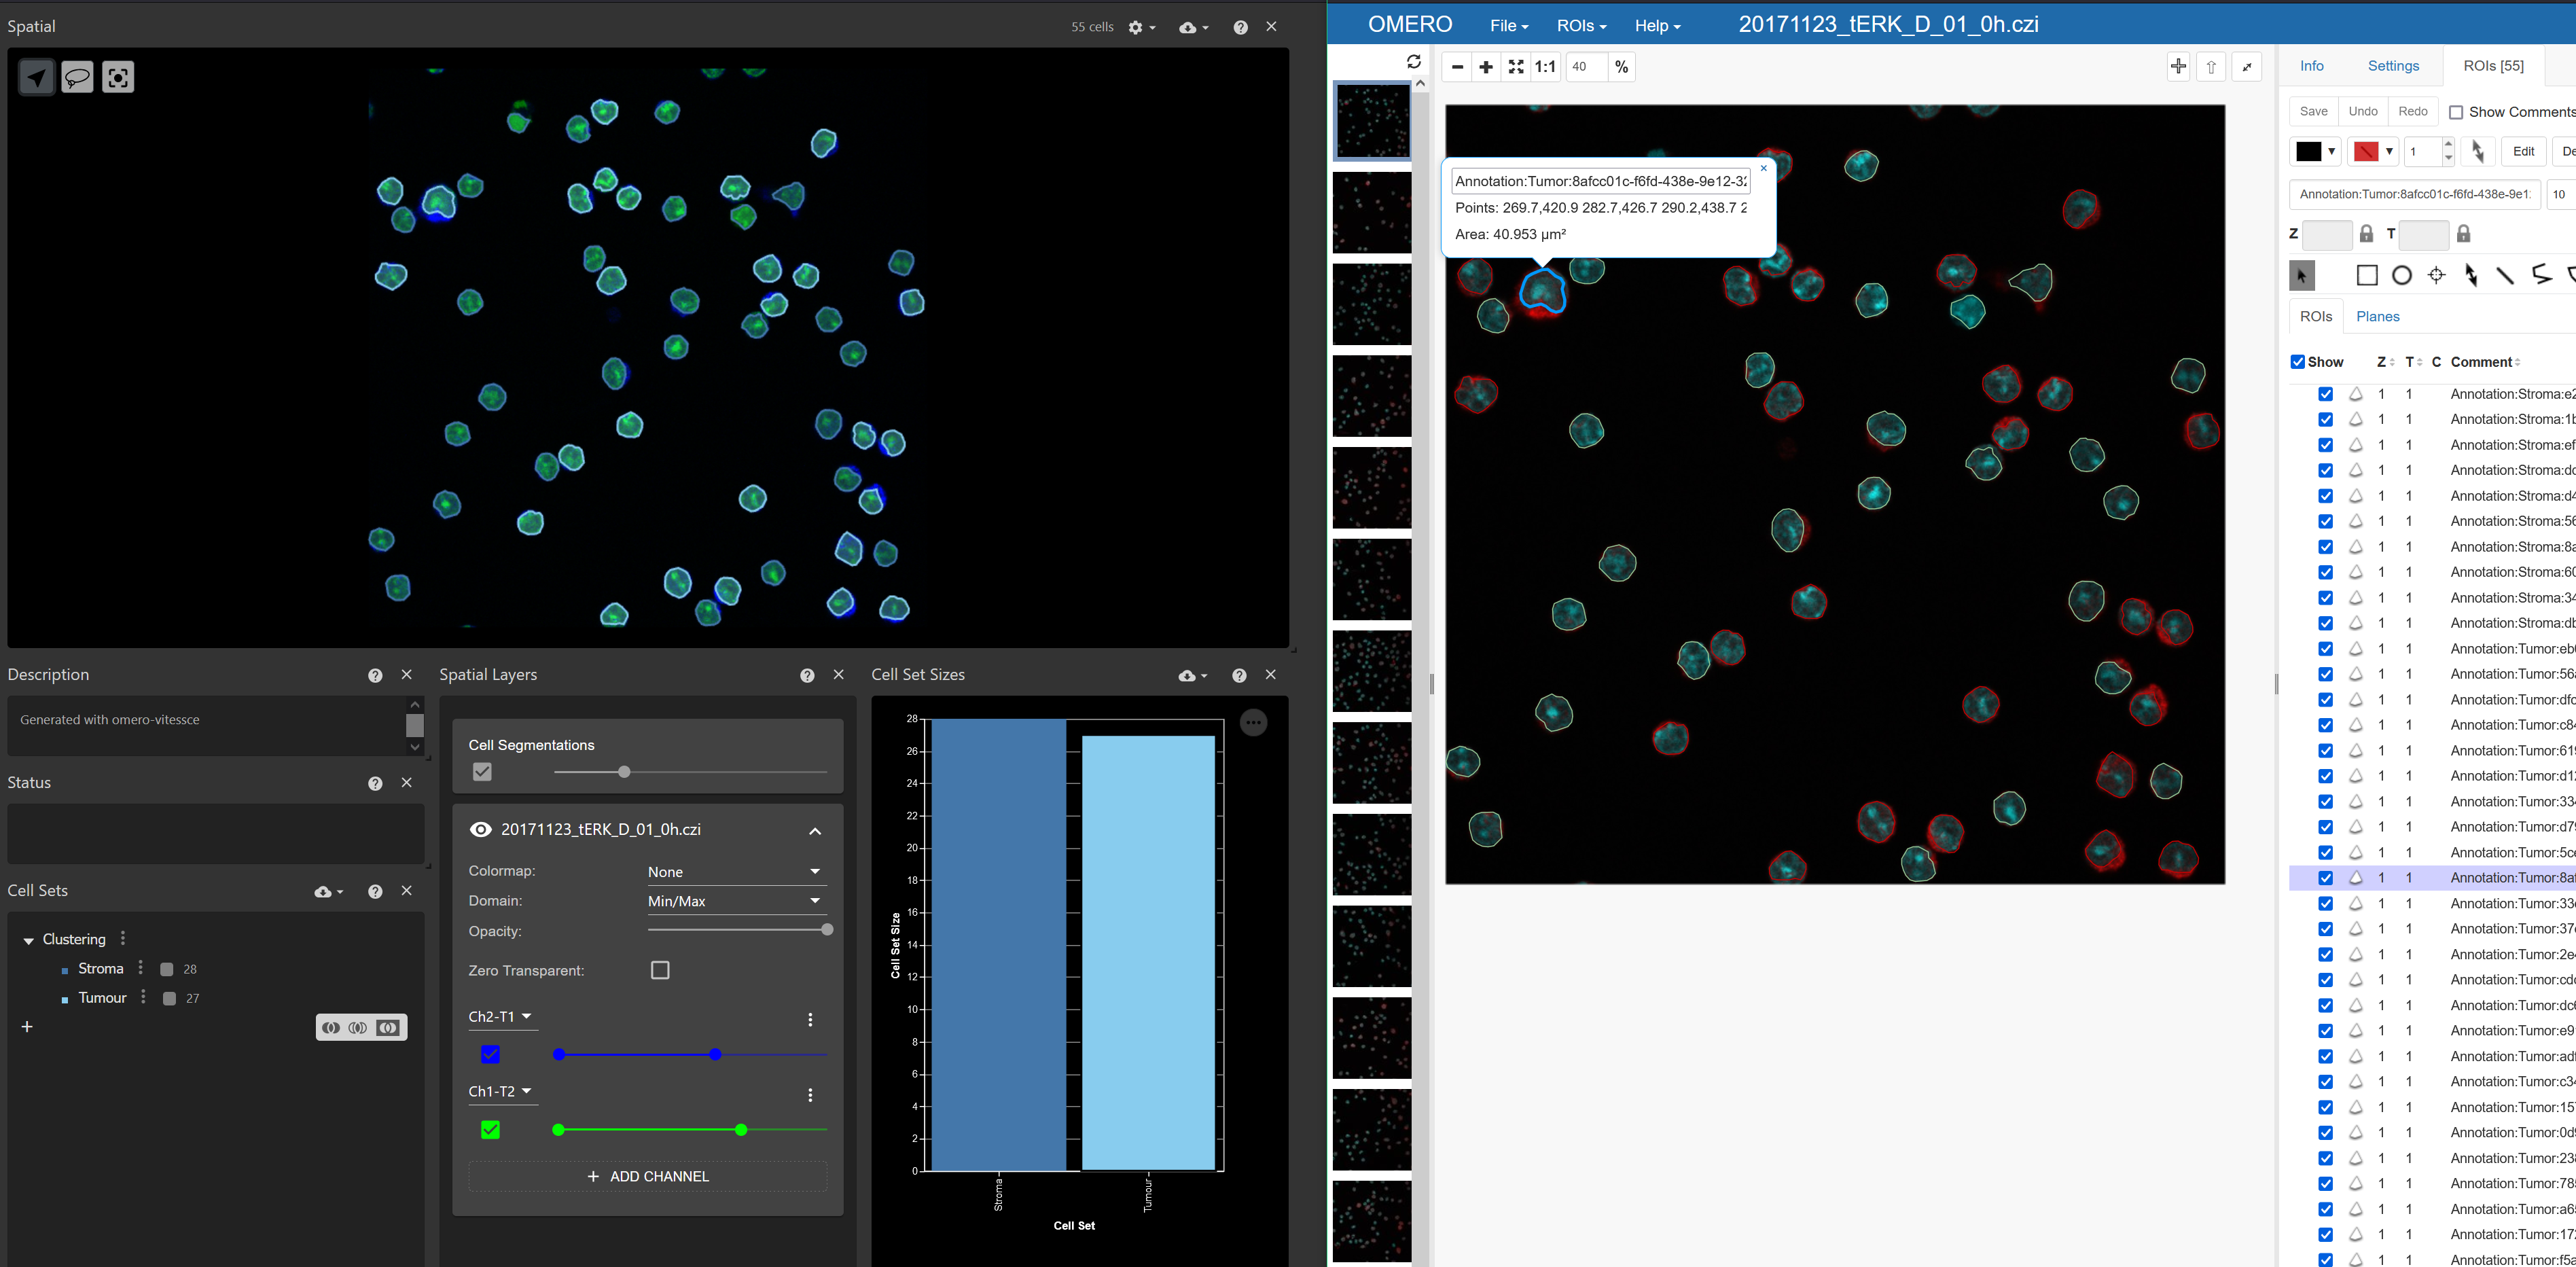Click the intersection set operation icon
The image size is (2576, 1267).
pos(358,1028)
